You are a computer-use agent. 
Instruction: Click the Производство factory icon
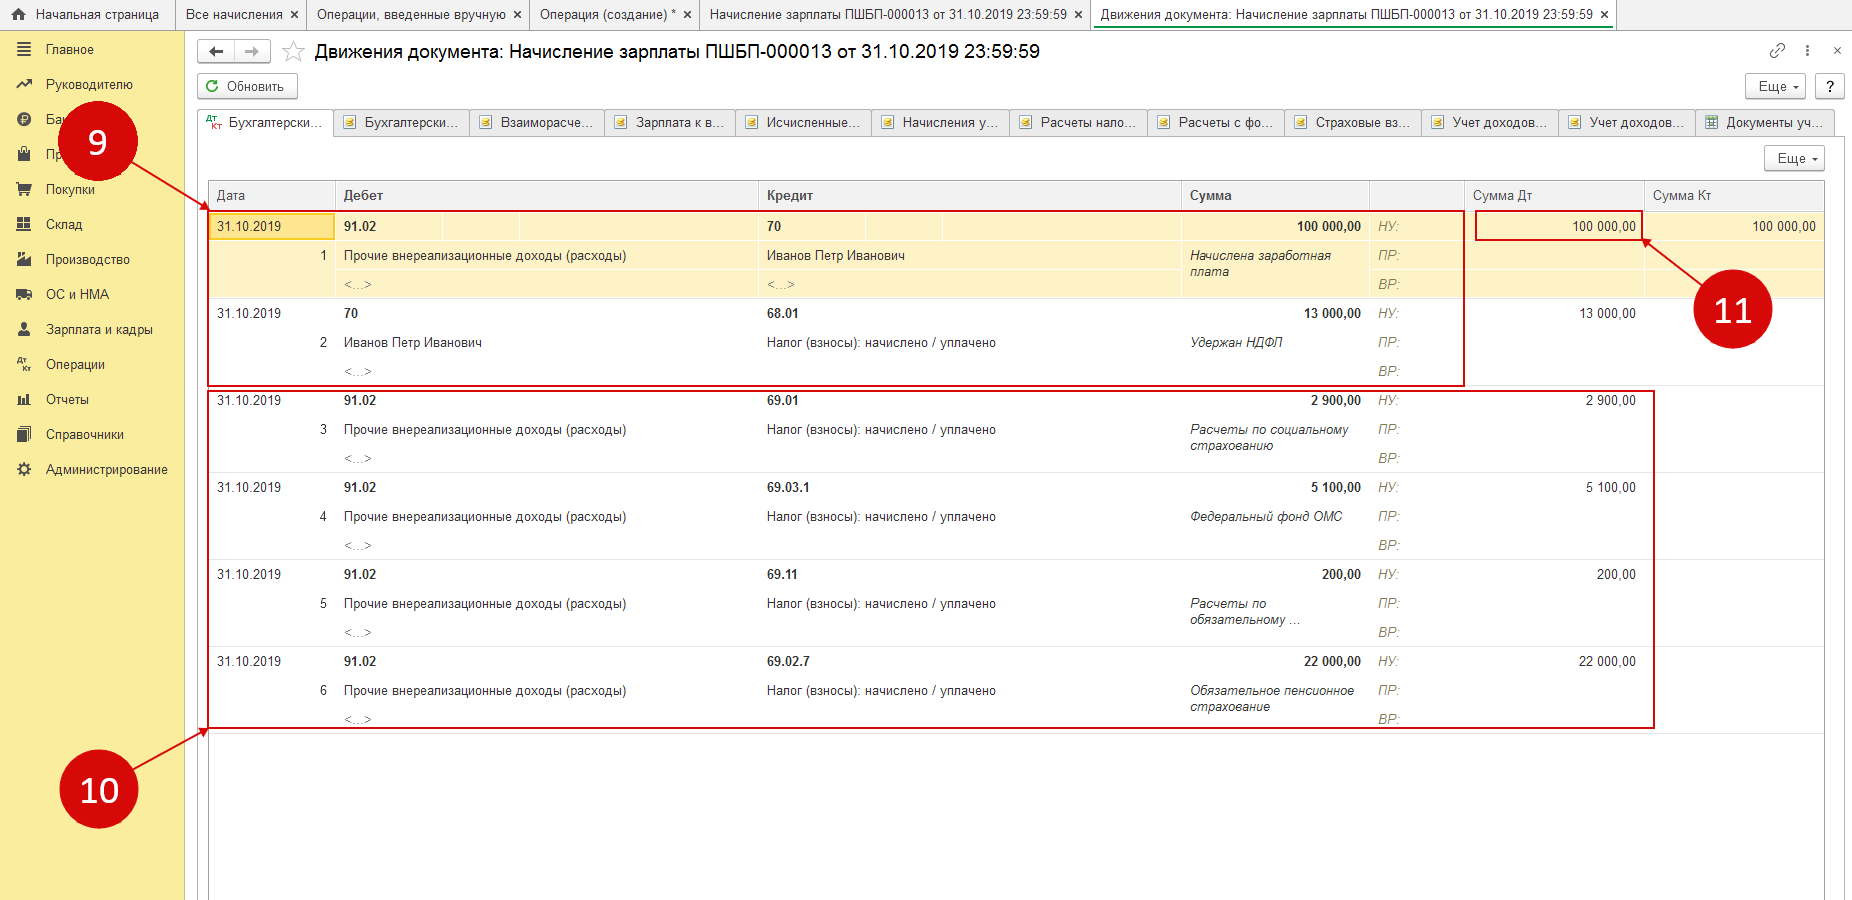[24, 259]
